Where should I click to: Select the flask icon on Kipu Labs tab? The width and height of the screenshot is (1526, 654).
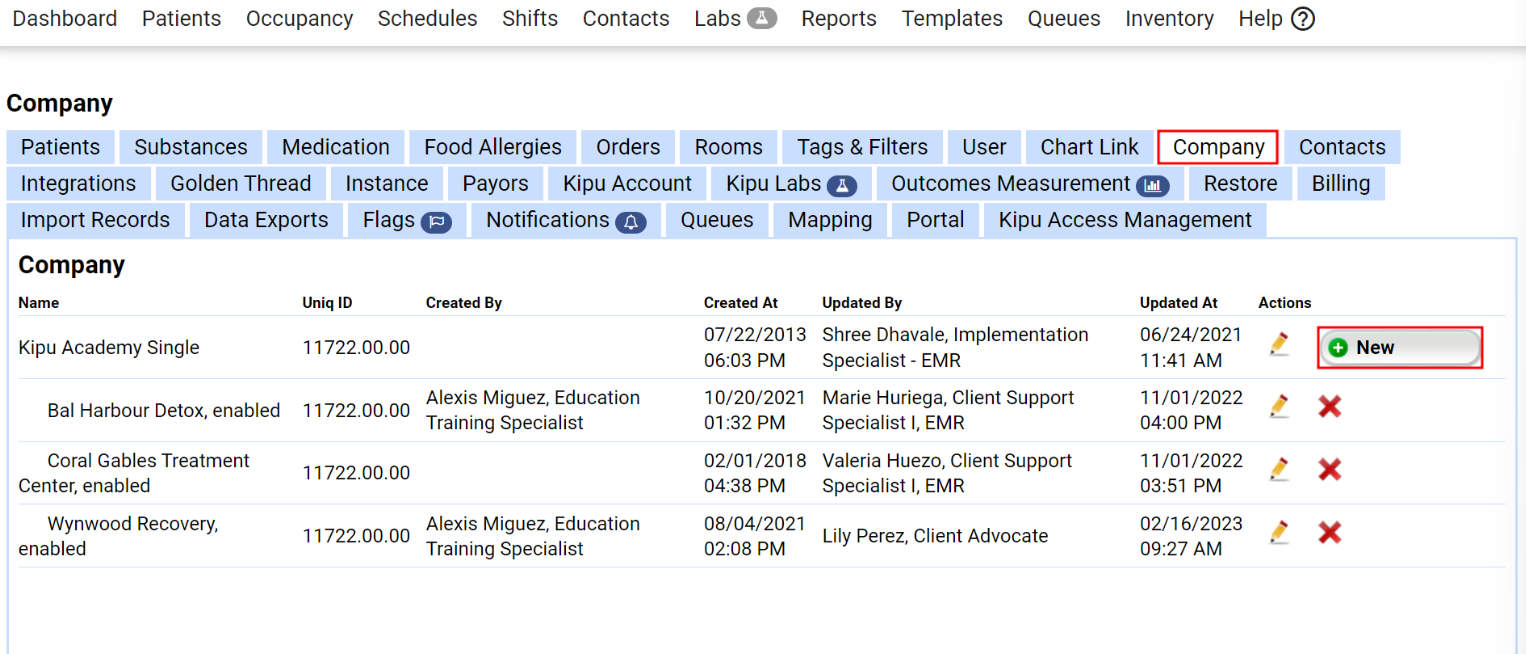(x=843, y=183)
